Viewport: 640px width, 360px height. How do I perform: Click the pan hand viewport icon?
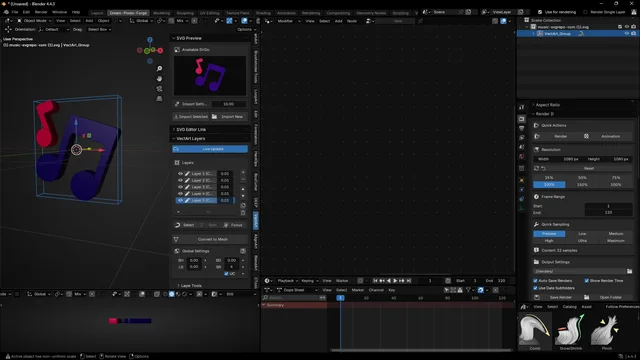(159, 79)
